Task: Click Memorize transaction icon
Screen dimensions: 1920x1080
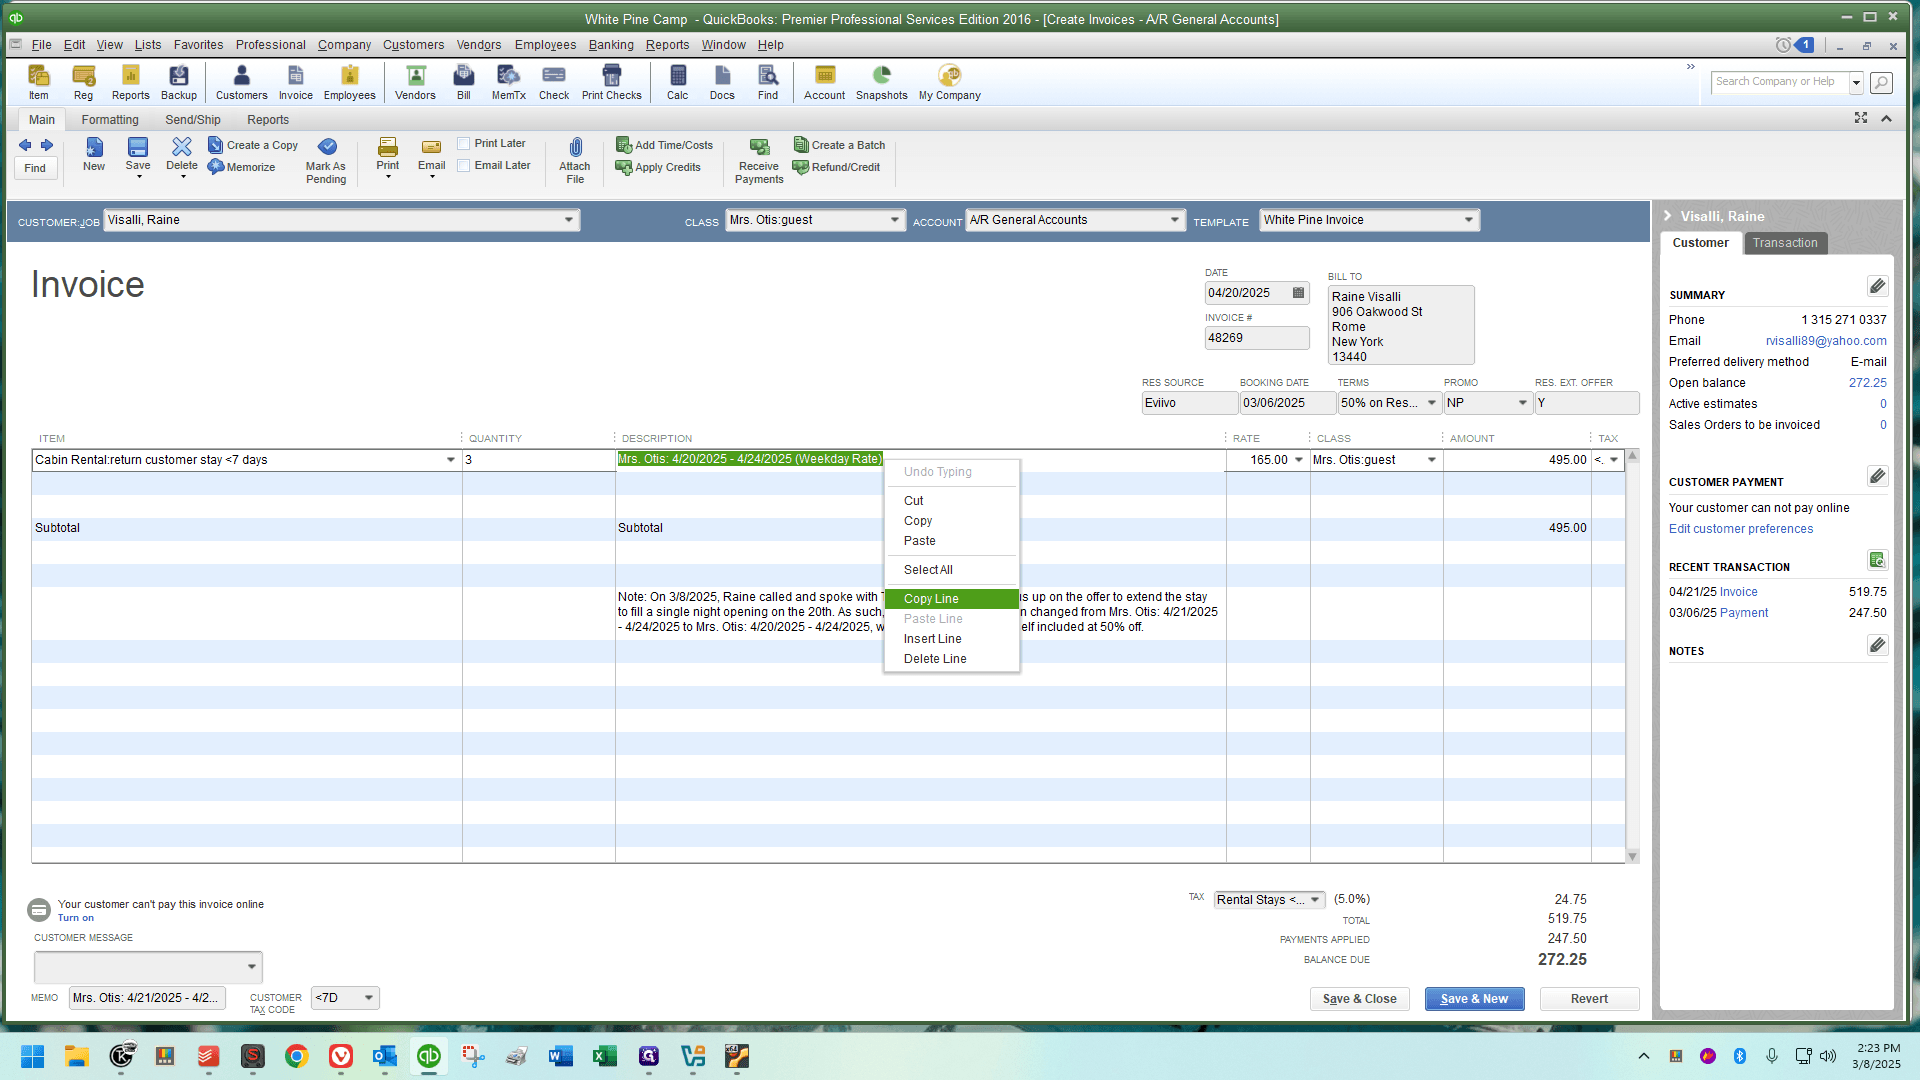Action: (241, 167)
